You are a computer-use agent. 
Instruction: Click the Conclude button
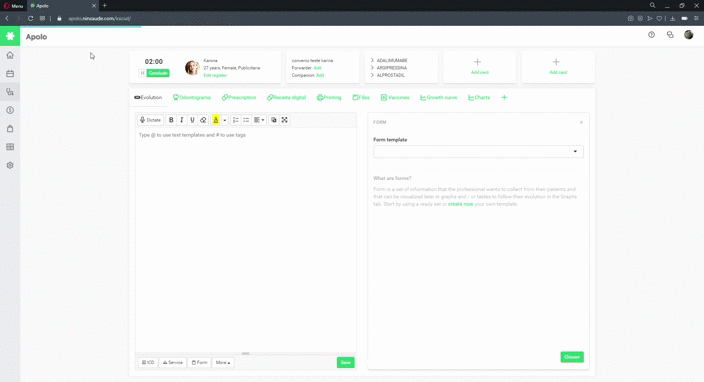tap(158, 73)
